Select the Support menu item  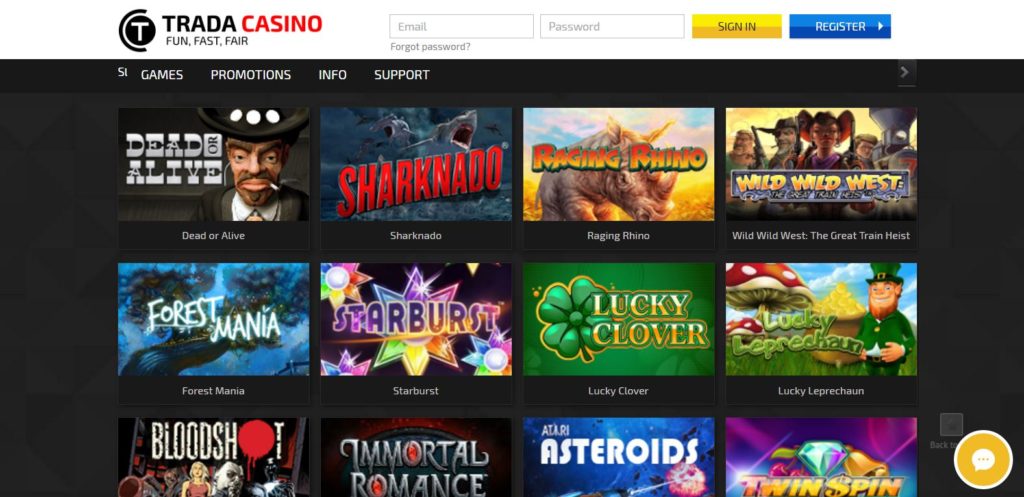click(402, 75)
